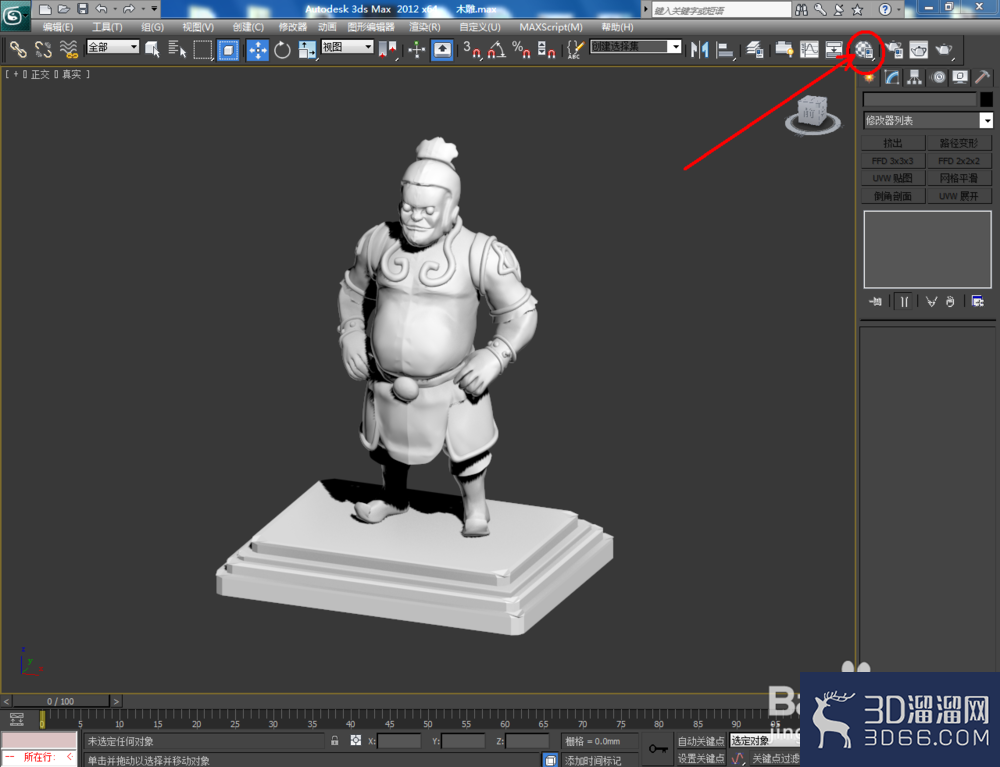Switch to the Hierarchy command panel tab
The image size is (1000, 767).
point(915,77)
